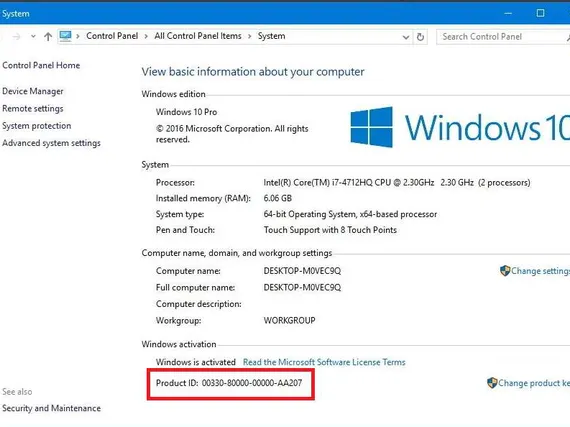
Task: Click the 64-bit Operating System text
Action: [x=350, y=214]
